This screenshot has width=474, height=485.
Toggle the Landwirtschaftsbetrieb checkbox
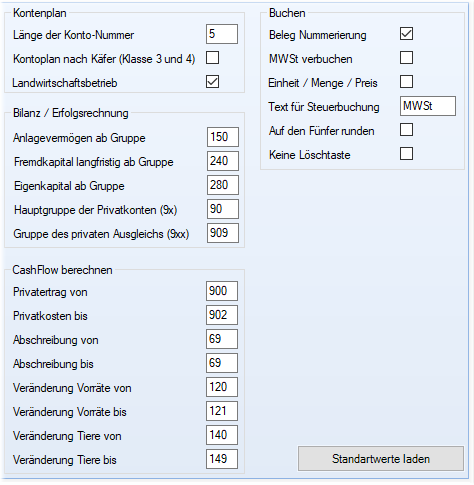click(212, 82)
